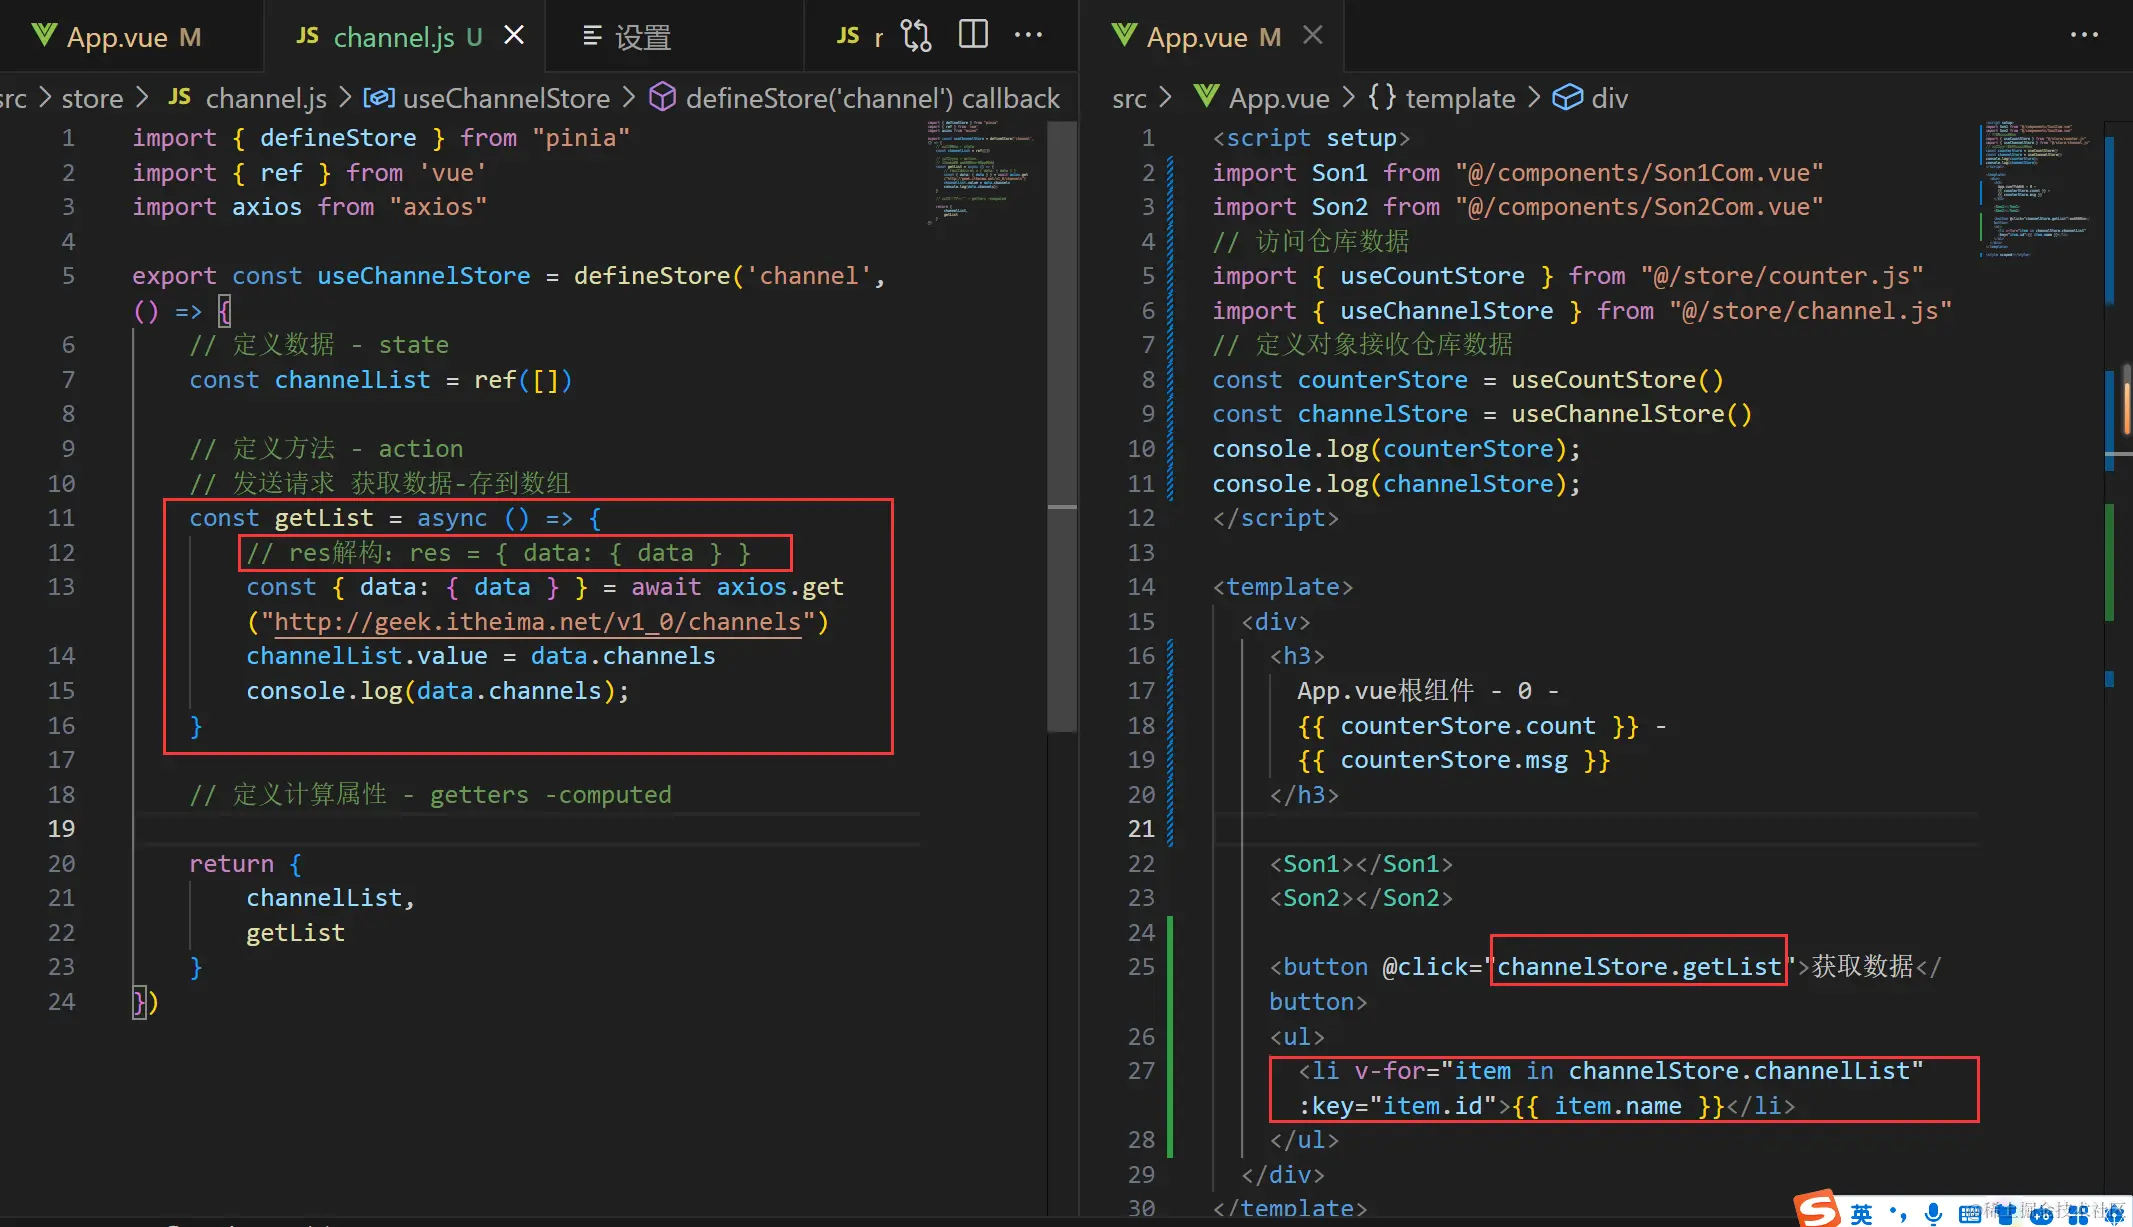Open the template breadcrumb dropdown
Screen dimensions: 2133x1227
tap(1441, 98)
